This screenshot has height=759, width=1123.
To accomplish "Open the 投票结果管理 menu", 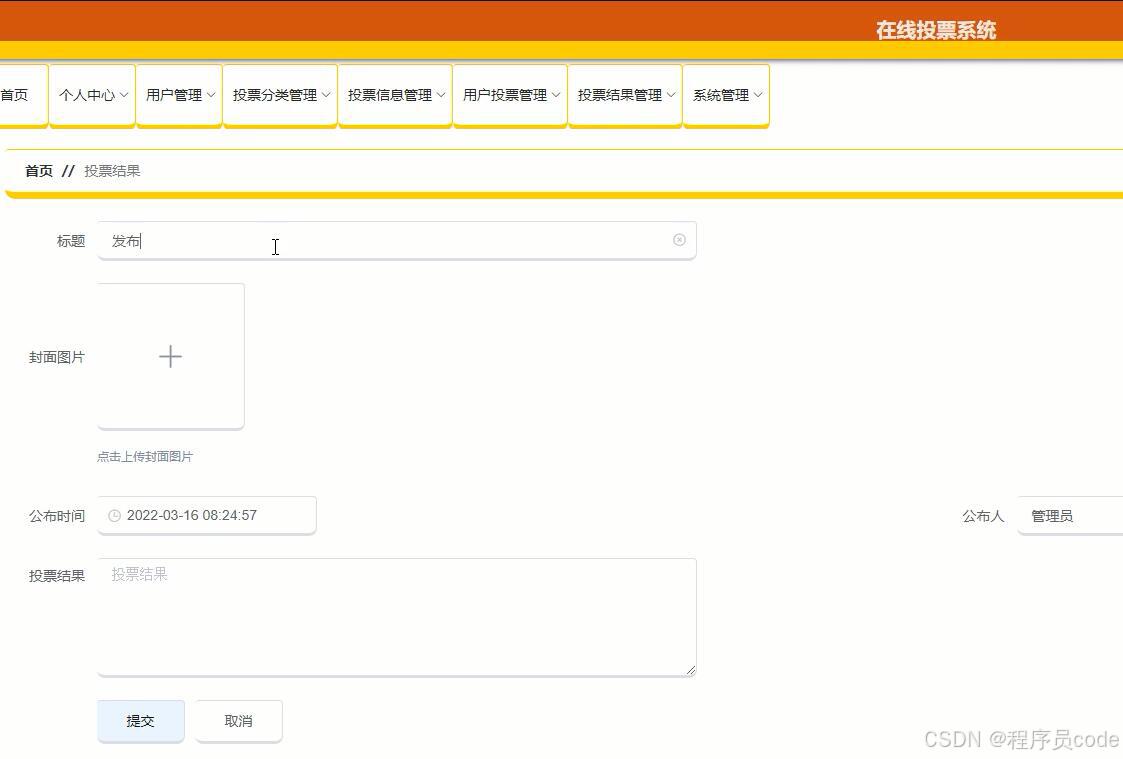I will pos(625,95).
